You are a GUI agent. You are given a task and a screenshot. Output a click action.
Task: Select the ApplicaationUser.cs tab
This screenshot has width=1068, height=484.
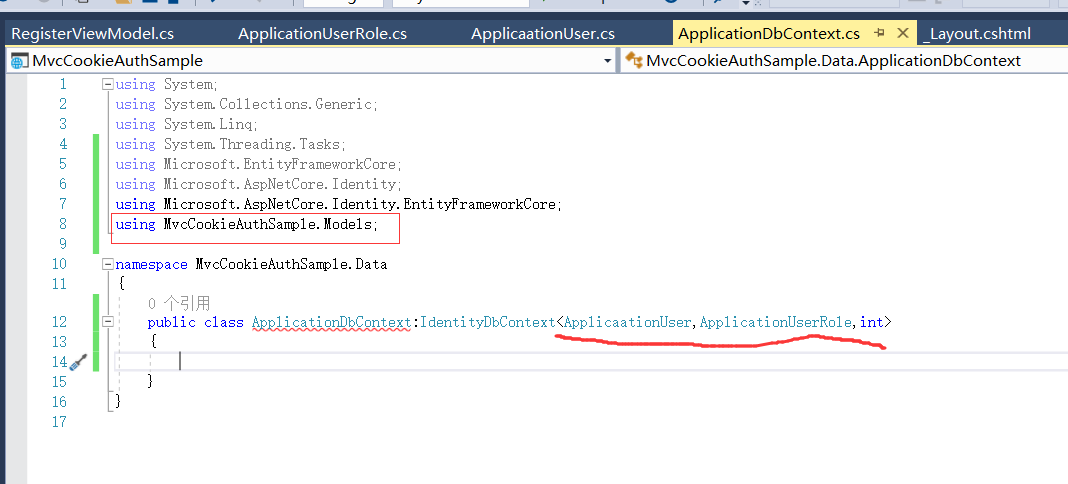(x=543, y=33)
